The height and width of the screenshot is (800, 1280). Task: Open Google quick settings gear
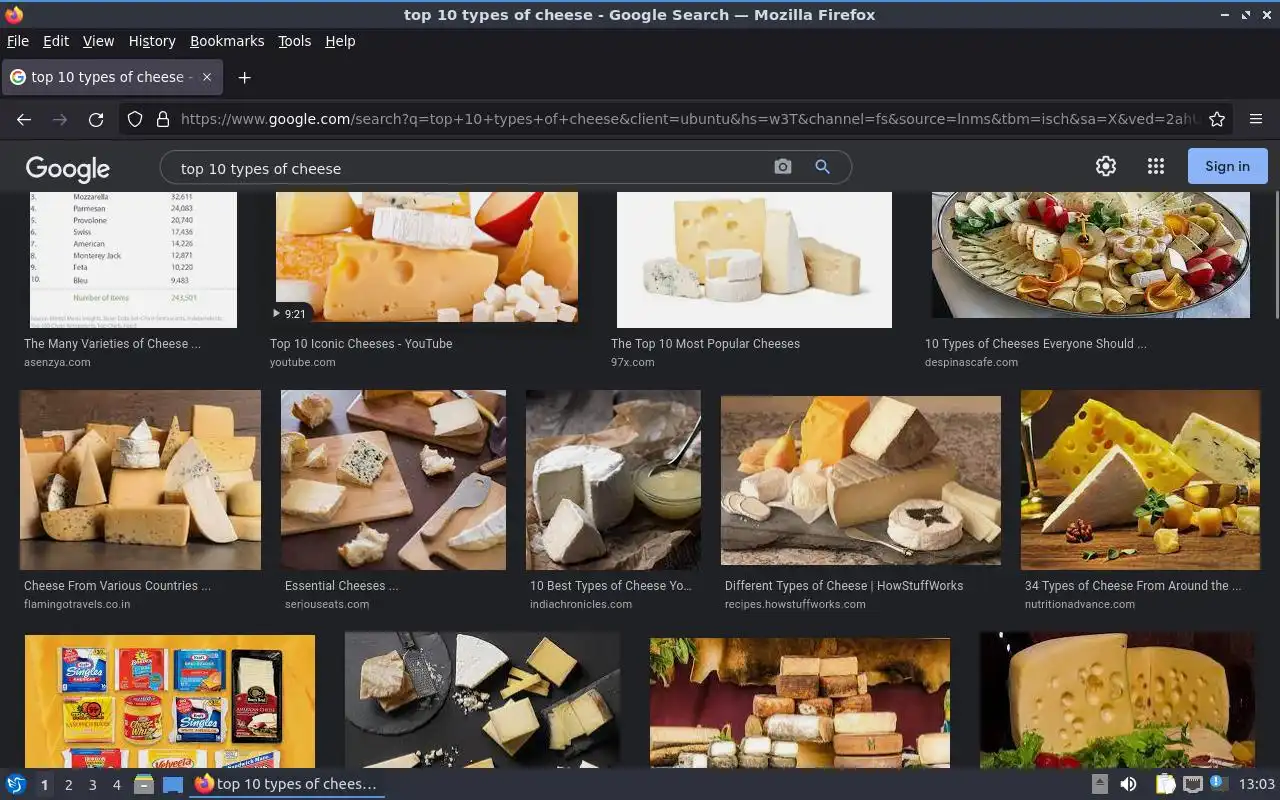[1106, 167]
